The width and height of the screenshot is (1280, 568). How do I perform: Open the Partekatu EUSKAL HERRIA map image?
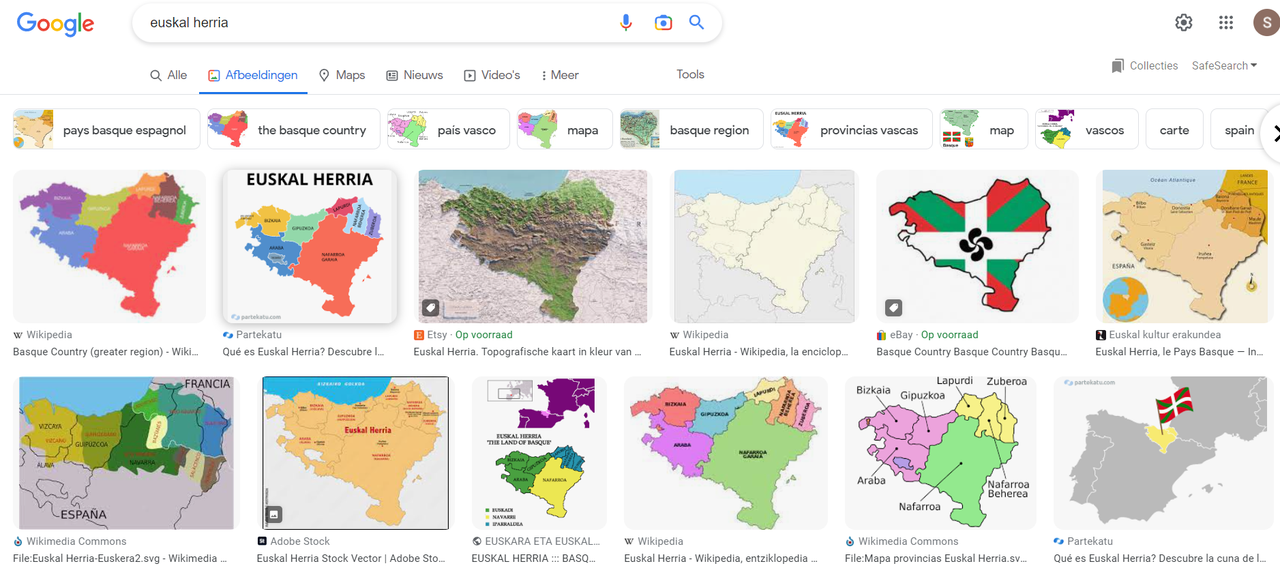tap(309, 246)
